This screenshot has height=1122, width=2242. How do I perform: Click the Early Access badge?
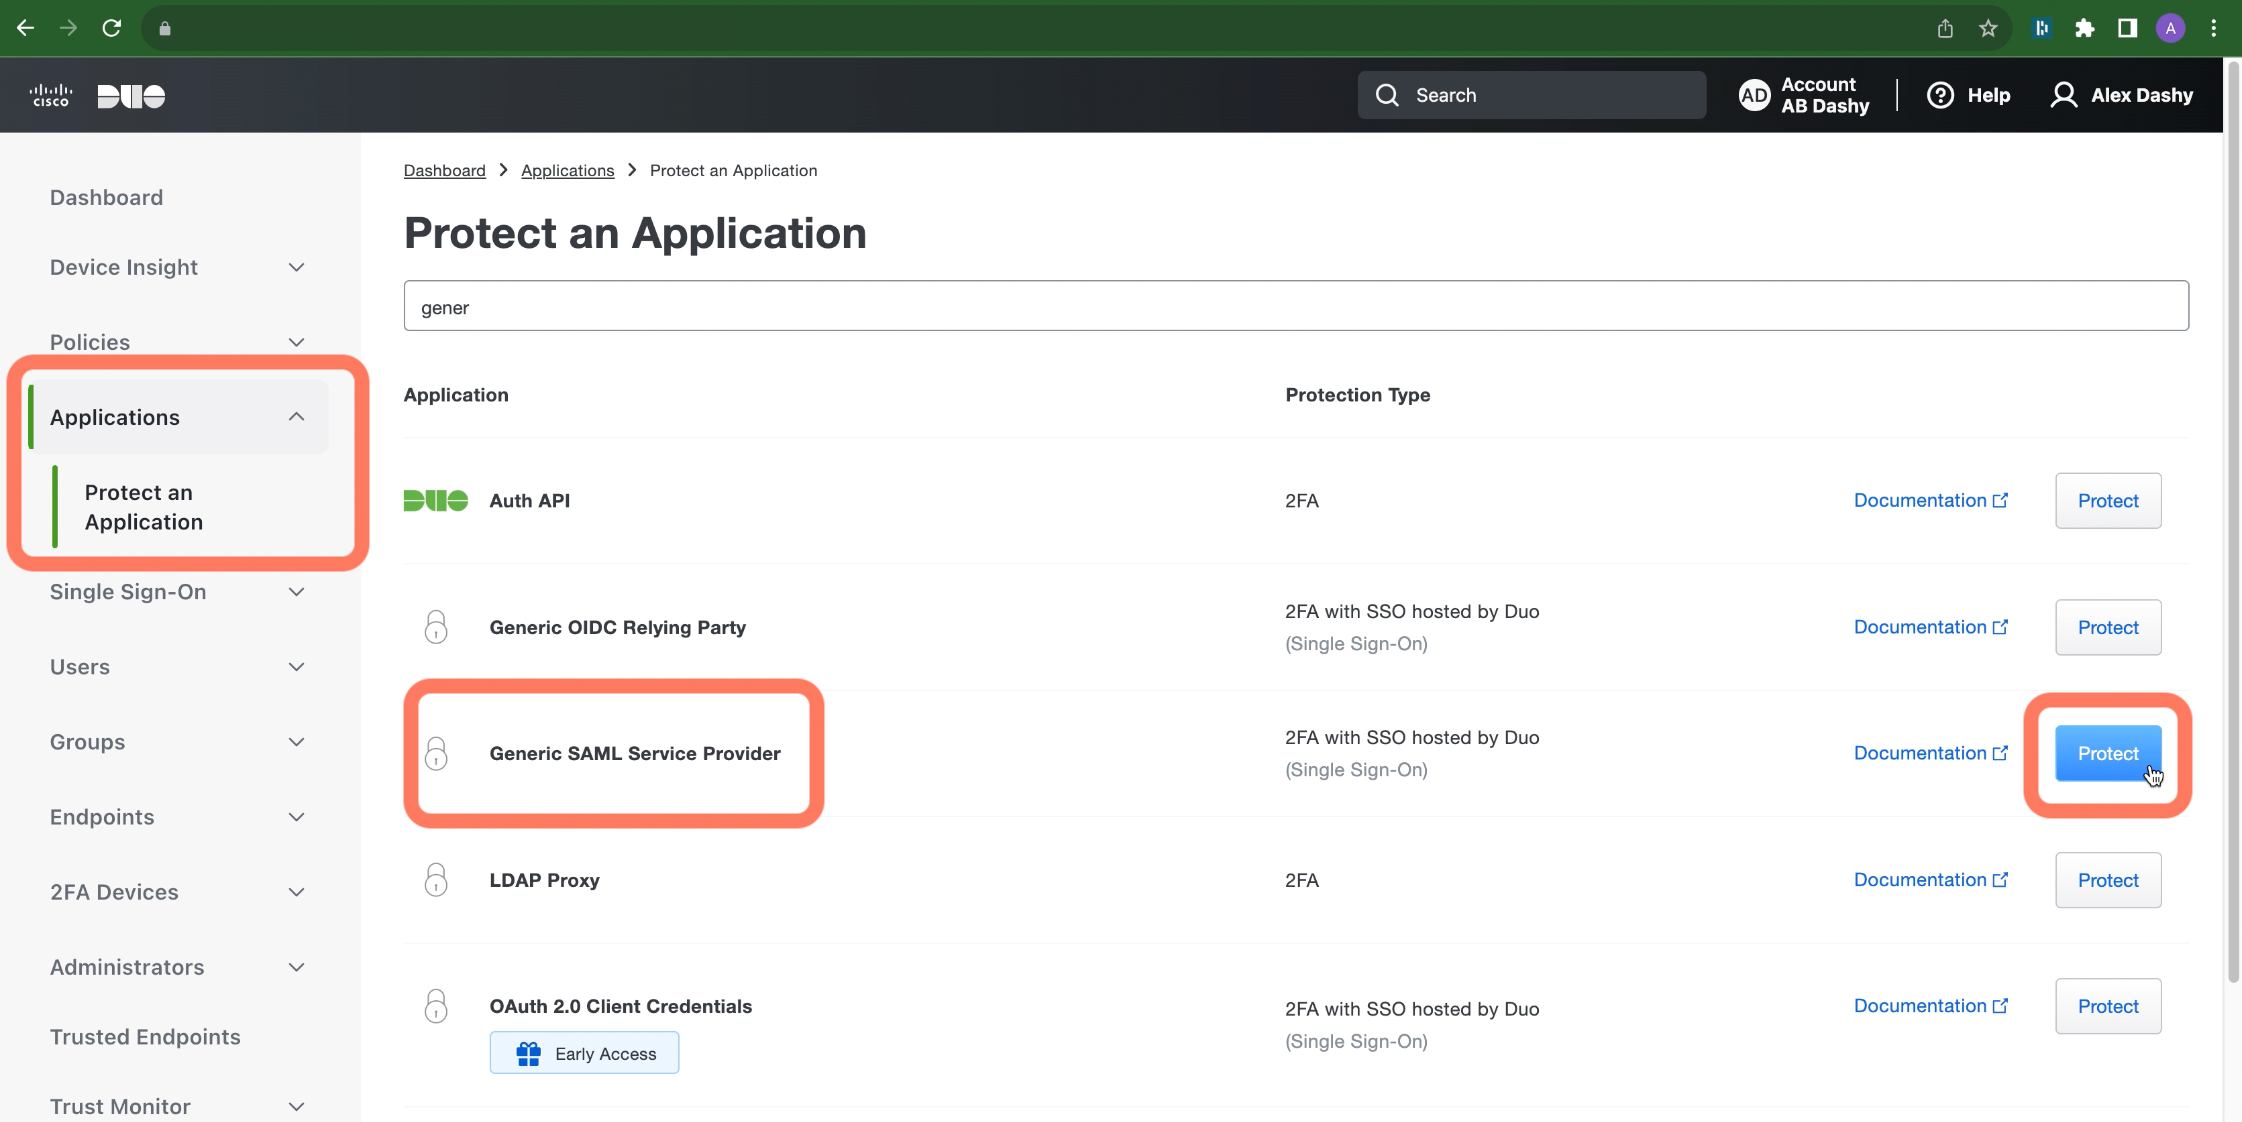584,1053
